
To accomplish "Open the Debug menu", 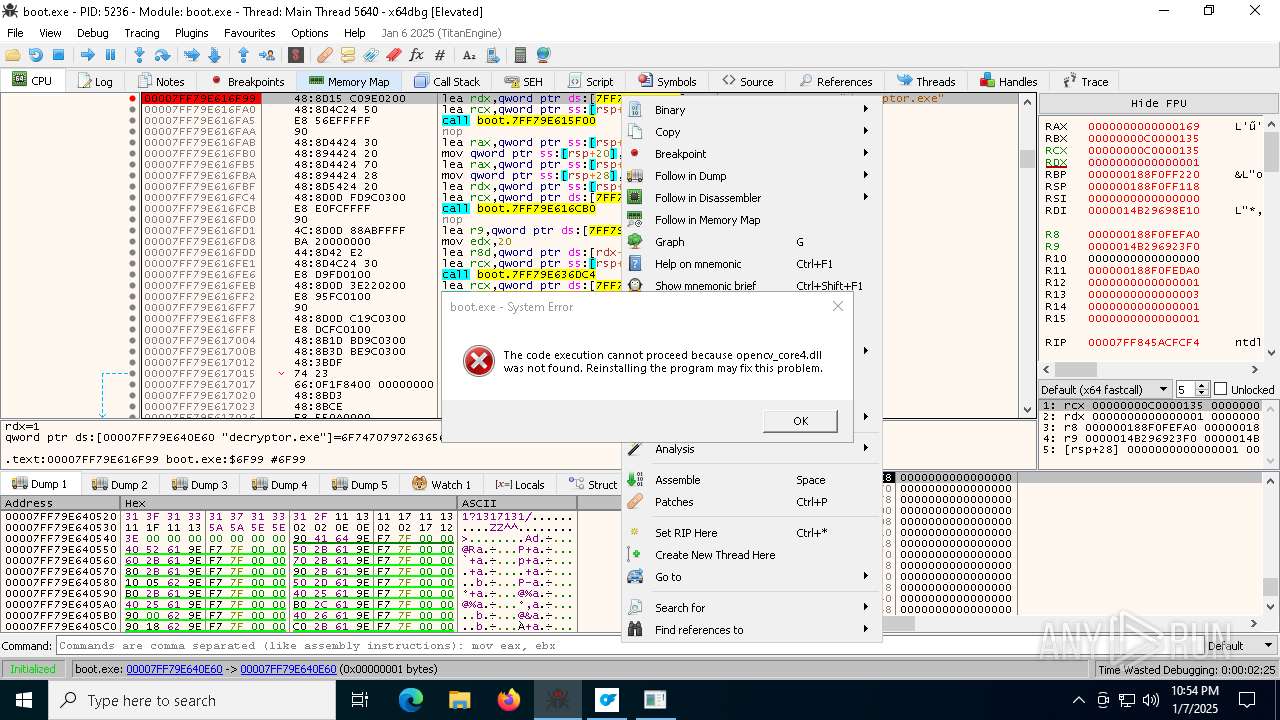I will 92,33.
